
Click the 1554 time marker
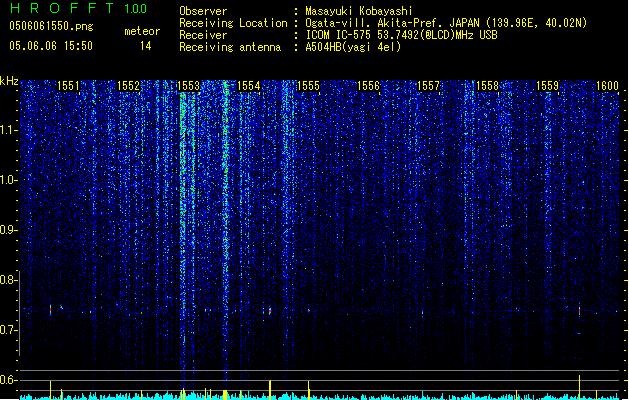[249, 86]
